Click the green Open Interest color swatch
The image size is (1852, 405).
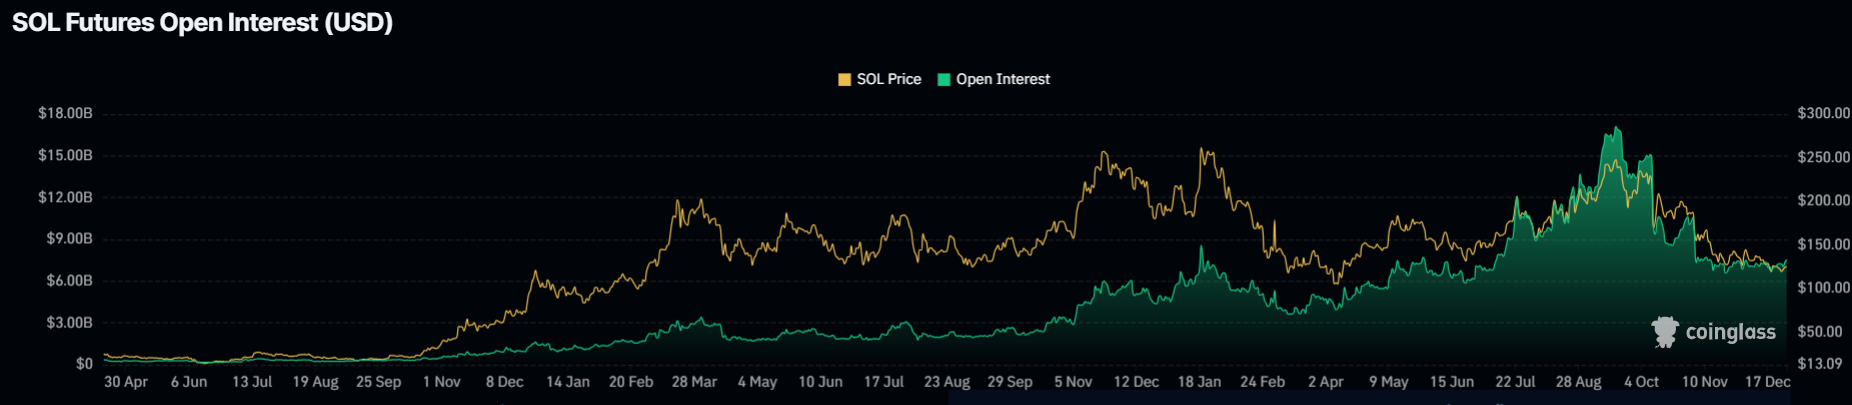944,80
